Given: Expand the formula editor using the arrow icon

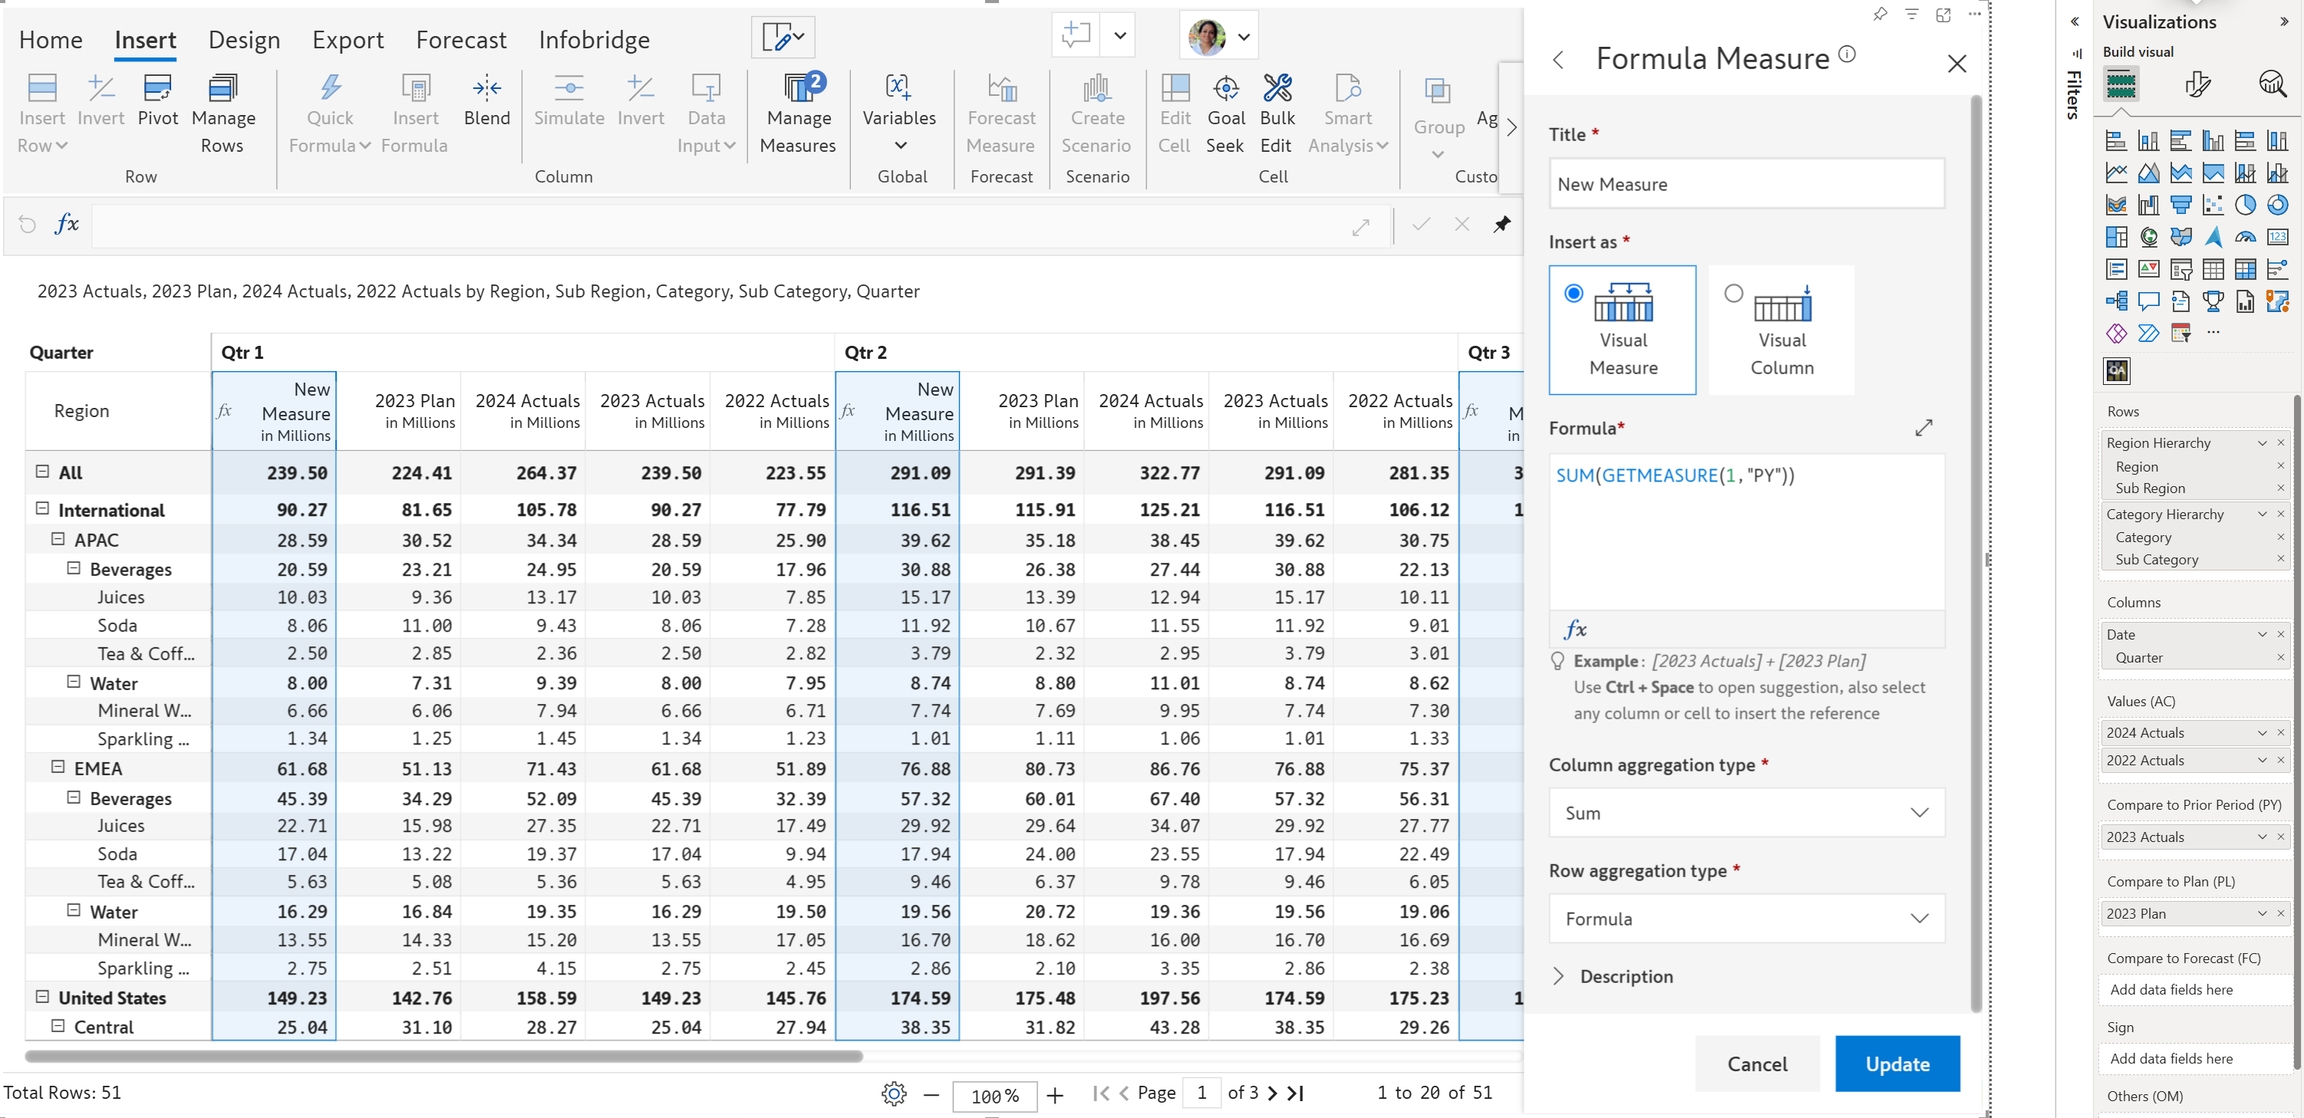Looking at the screenshot, I should (x=1924, y=428).
